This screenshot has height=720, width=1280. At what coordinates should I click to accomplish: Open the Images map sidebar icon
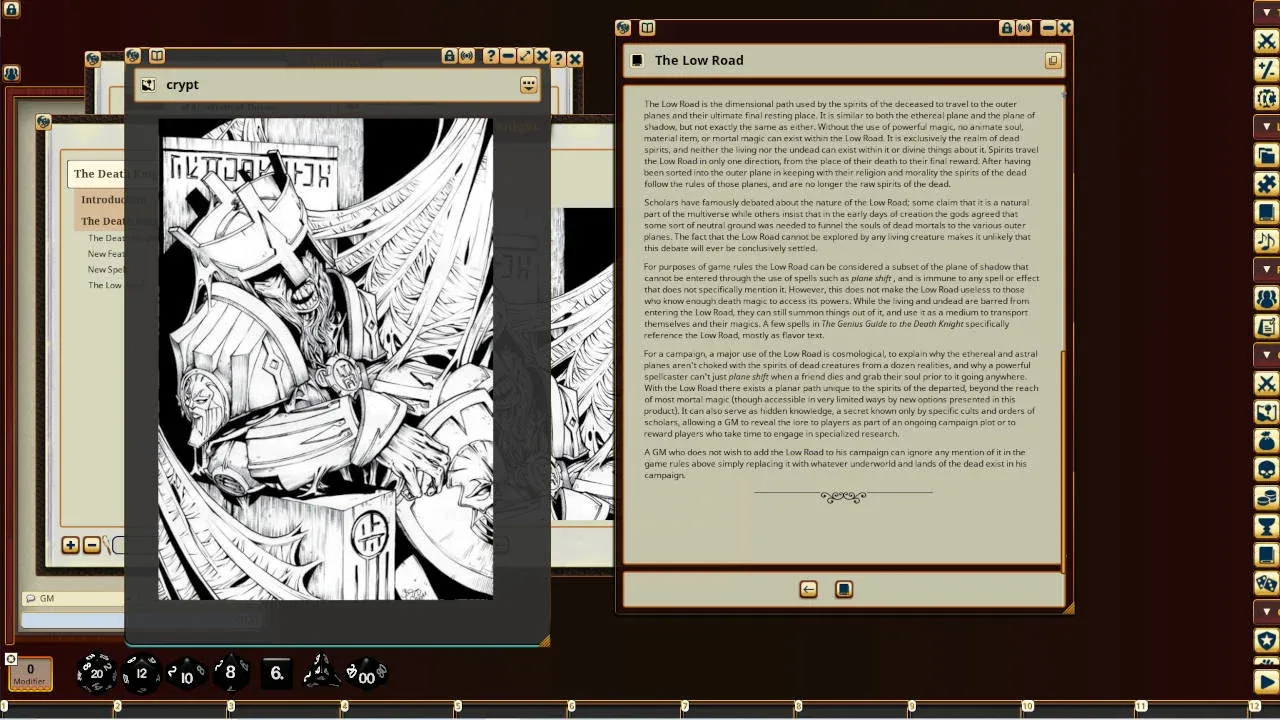(1266, 412)
